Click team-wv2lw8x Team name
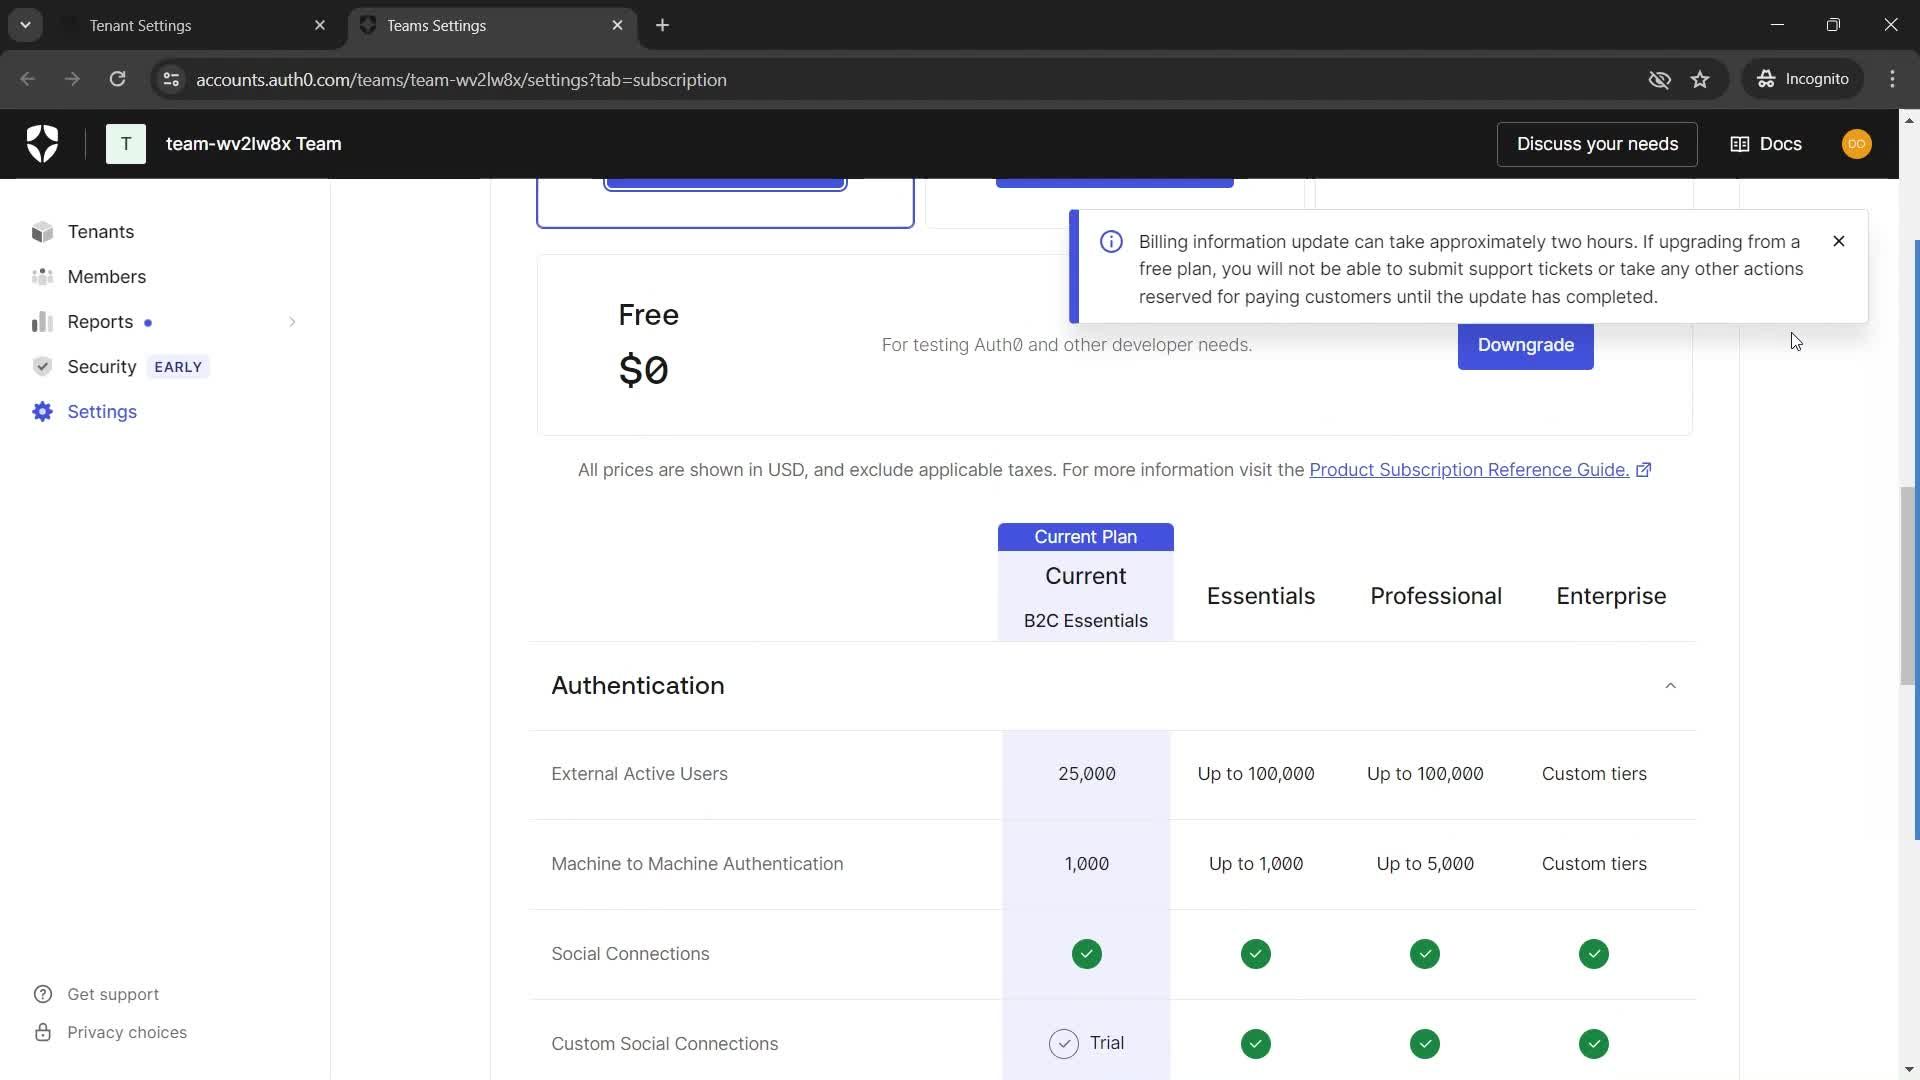 coord(253,144)
